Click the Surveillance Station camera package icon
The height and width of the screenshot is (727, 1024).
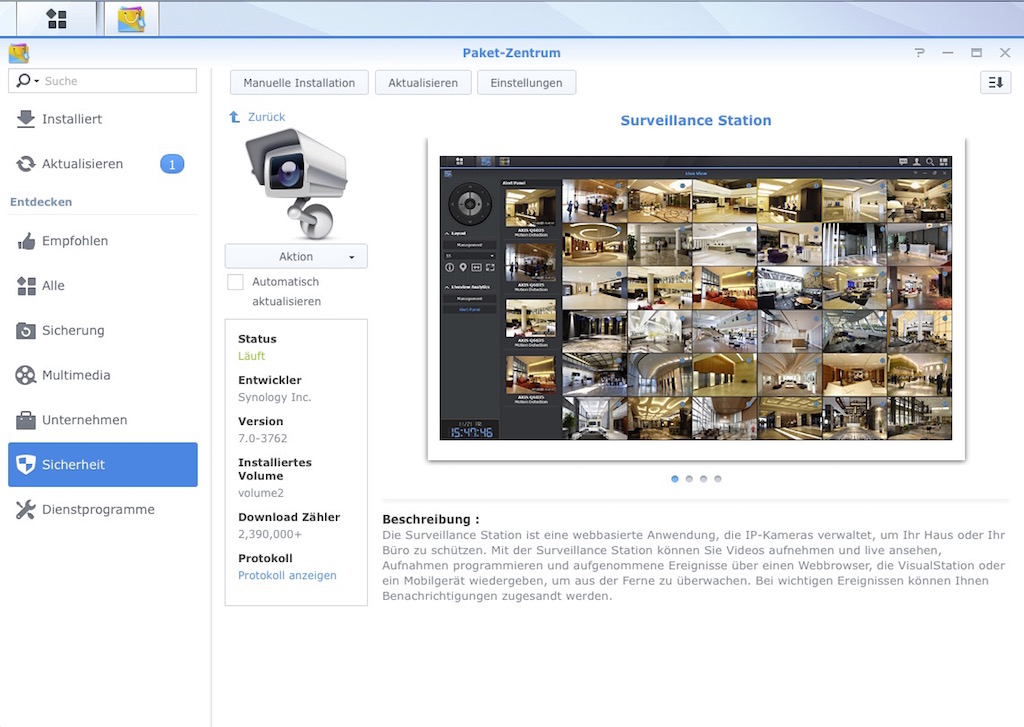(296, 181)
